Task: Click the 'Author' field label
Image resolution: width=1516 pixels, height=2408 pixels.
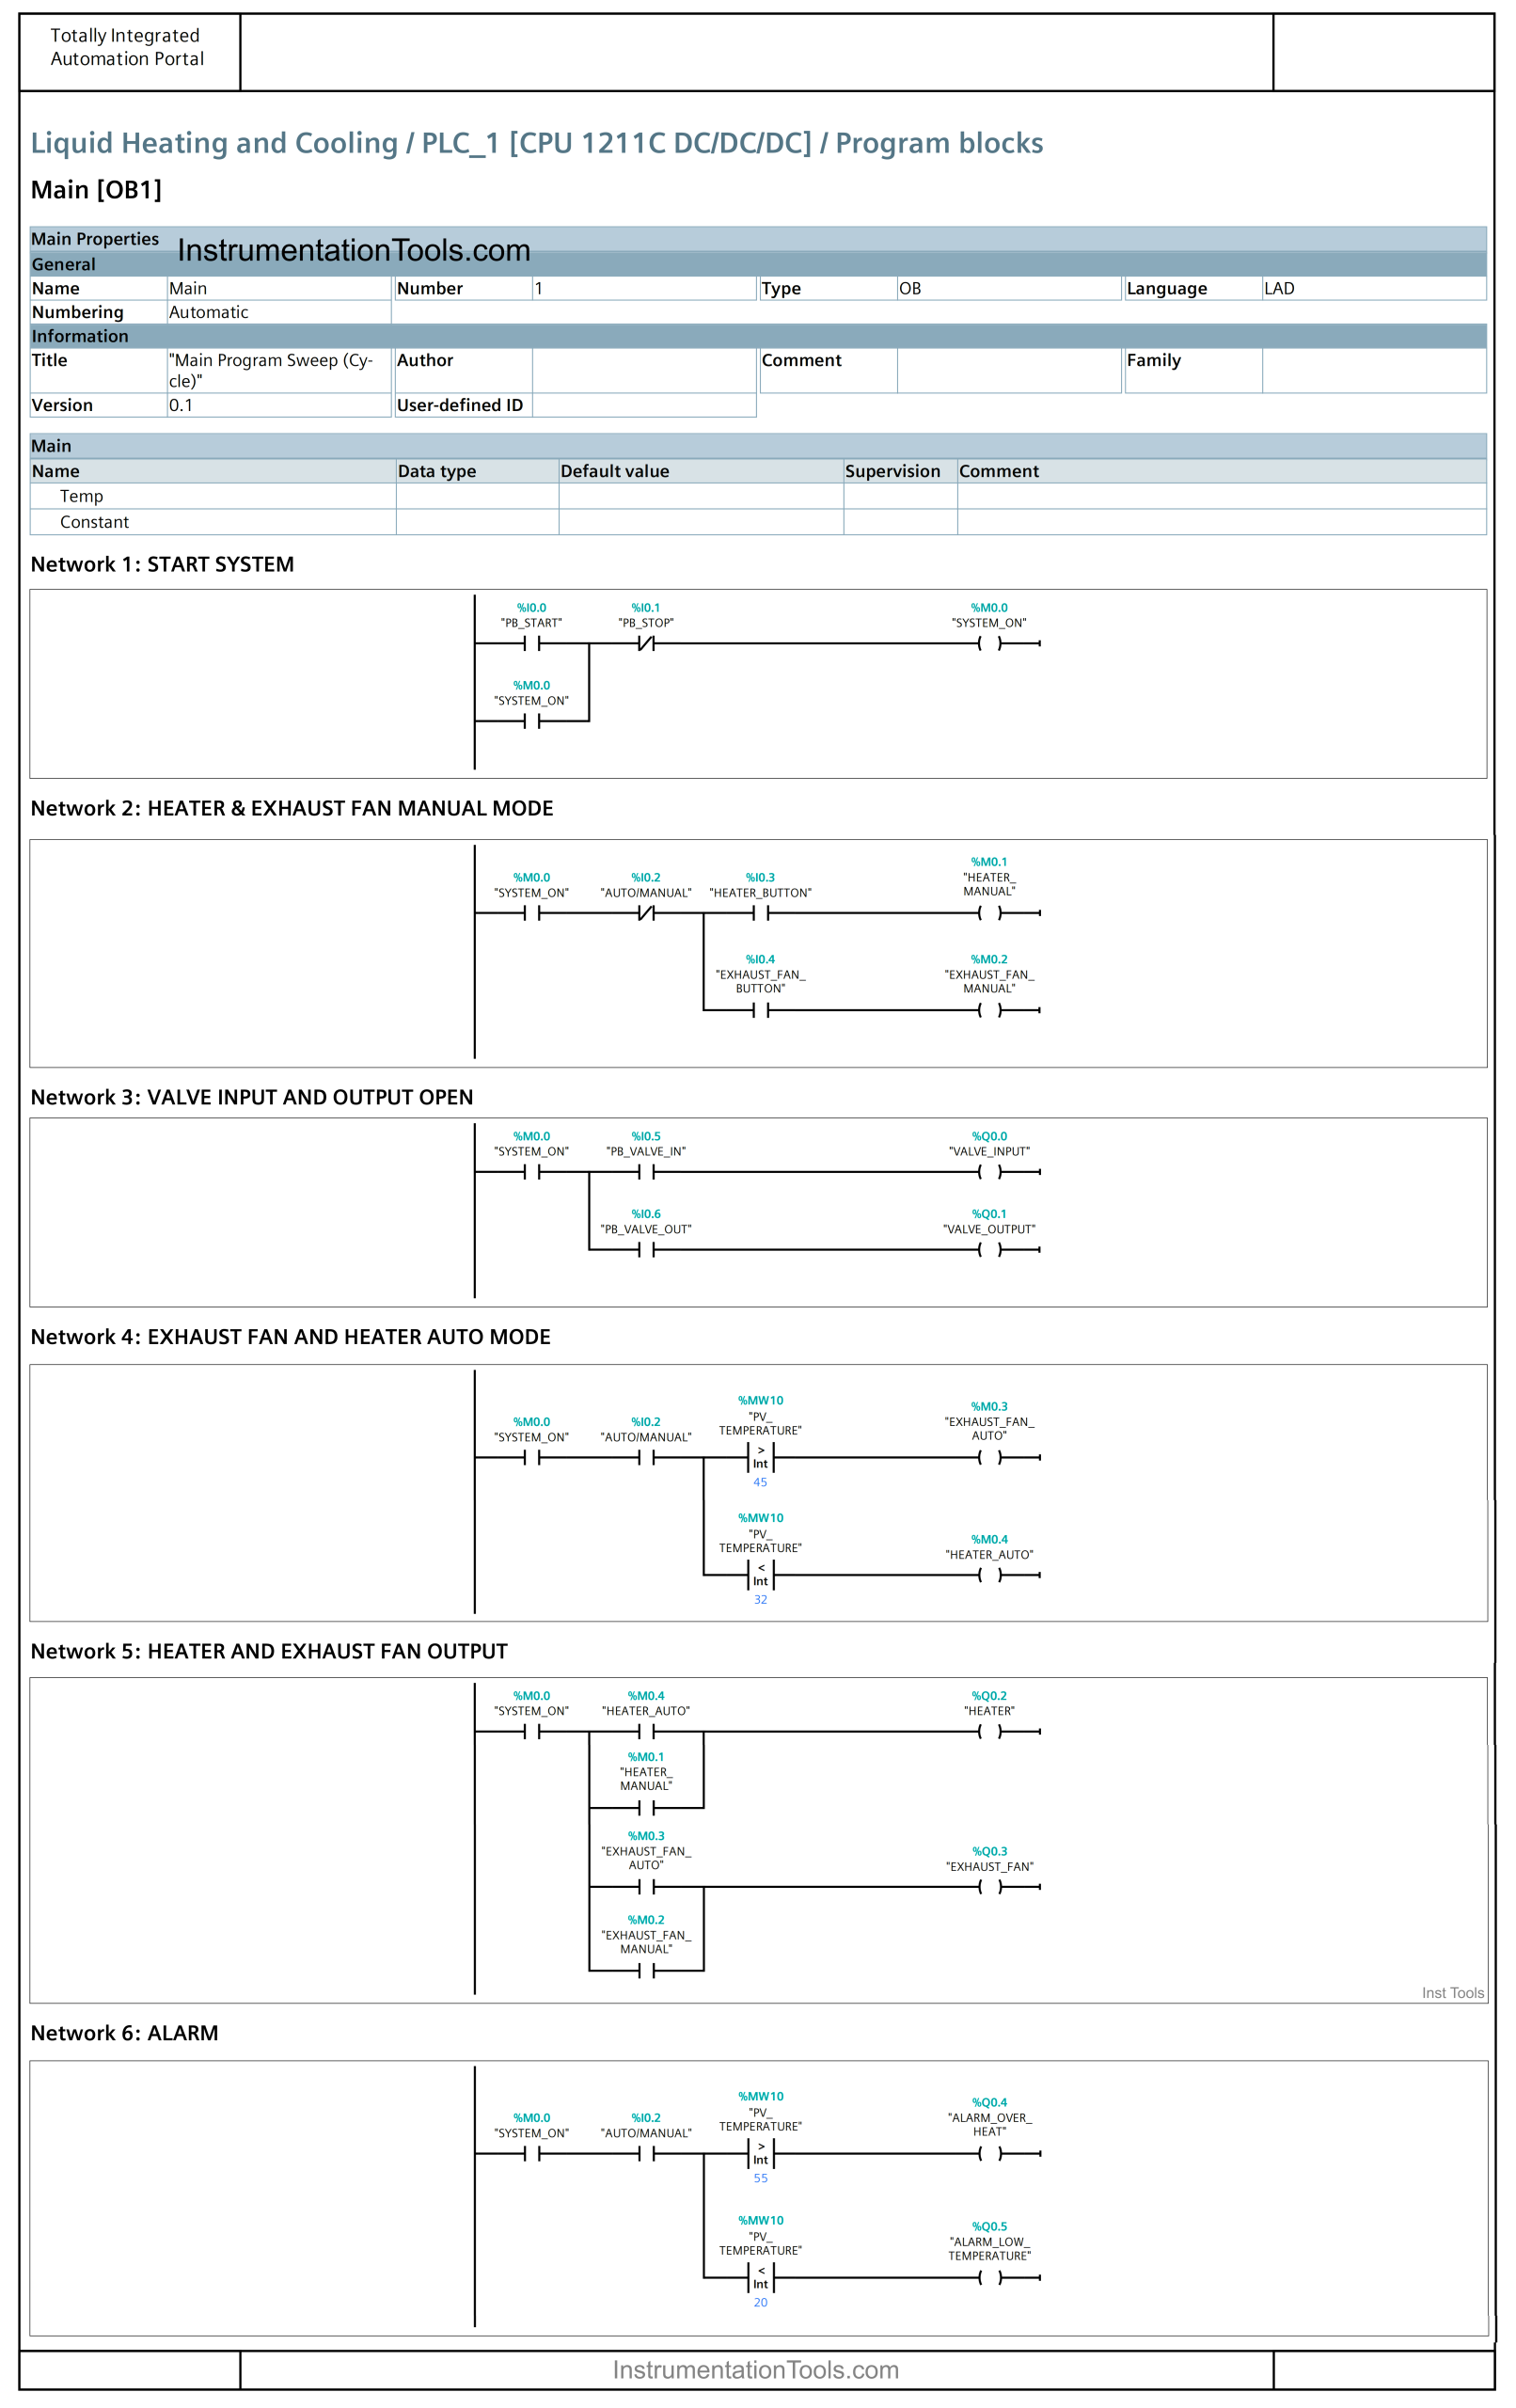Action: tap(425, 360)
